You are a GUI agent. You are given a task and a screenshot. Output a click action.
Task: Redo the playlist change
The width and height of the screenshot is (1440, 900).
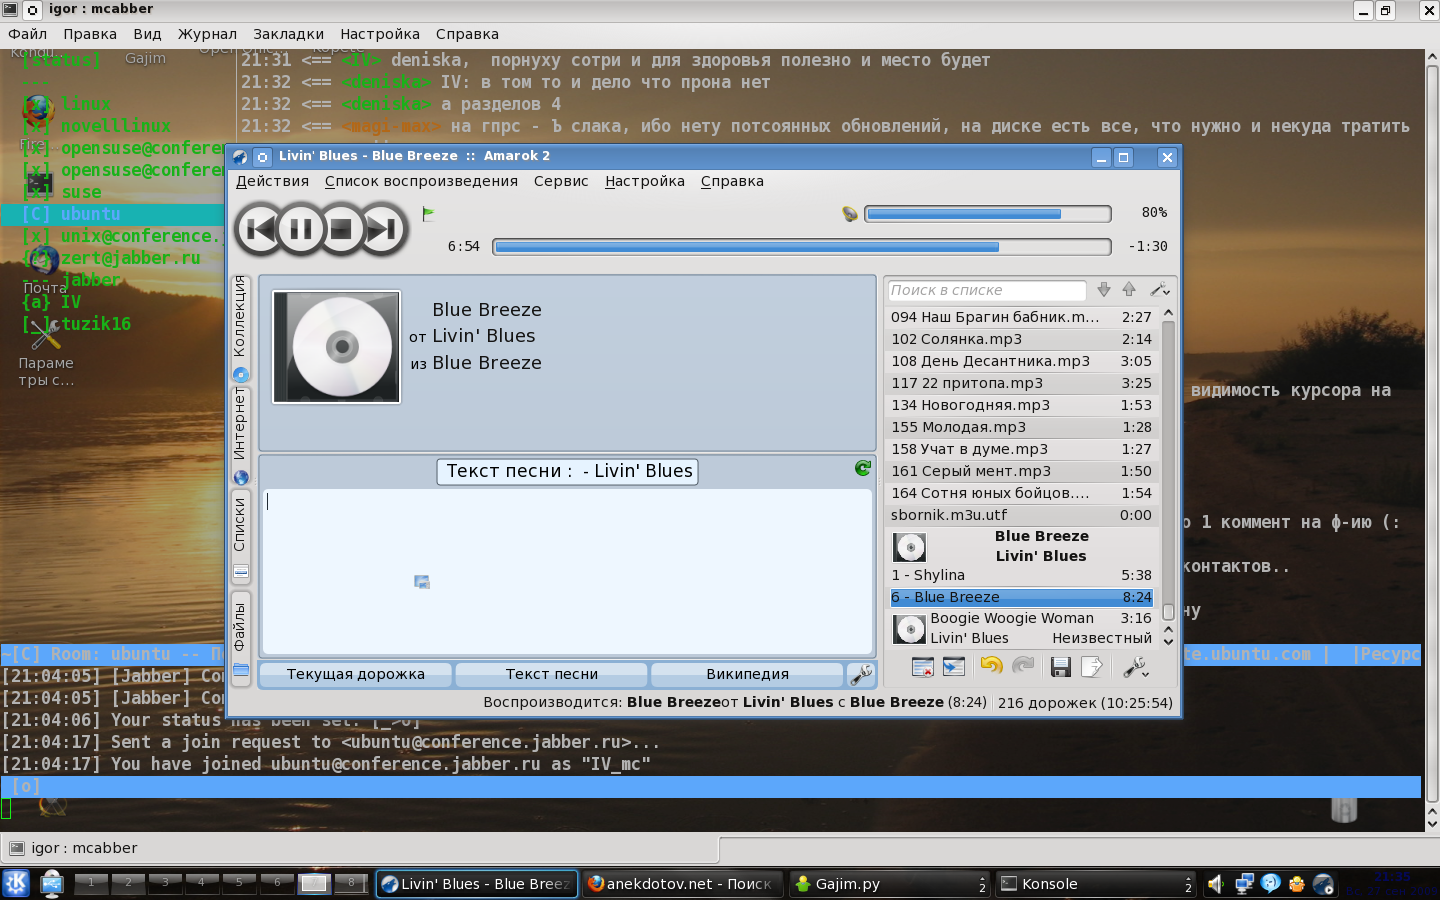[x=1023, y=666]
